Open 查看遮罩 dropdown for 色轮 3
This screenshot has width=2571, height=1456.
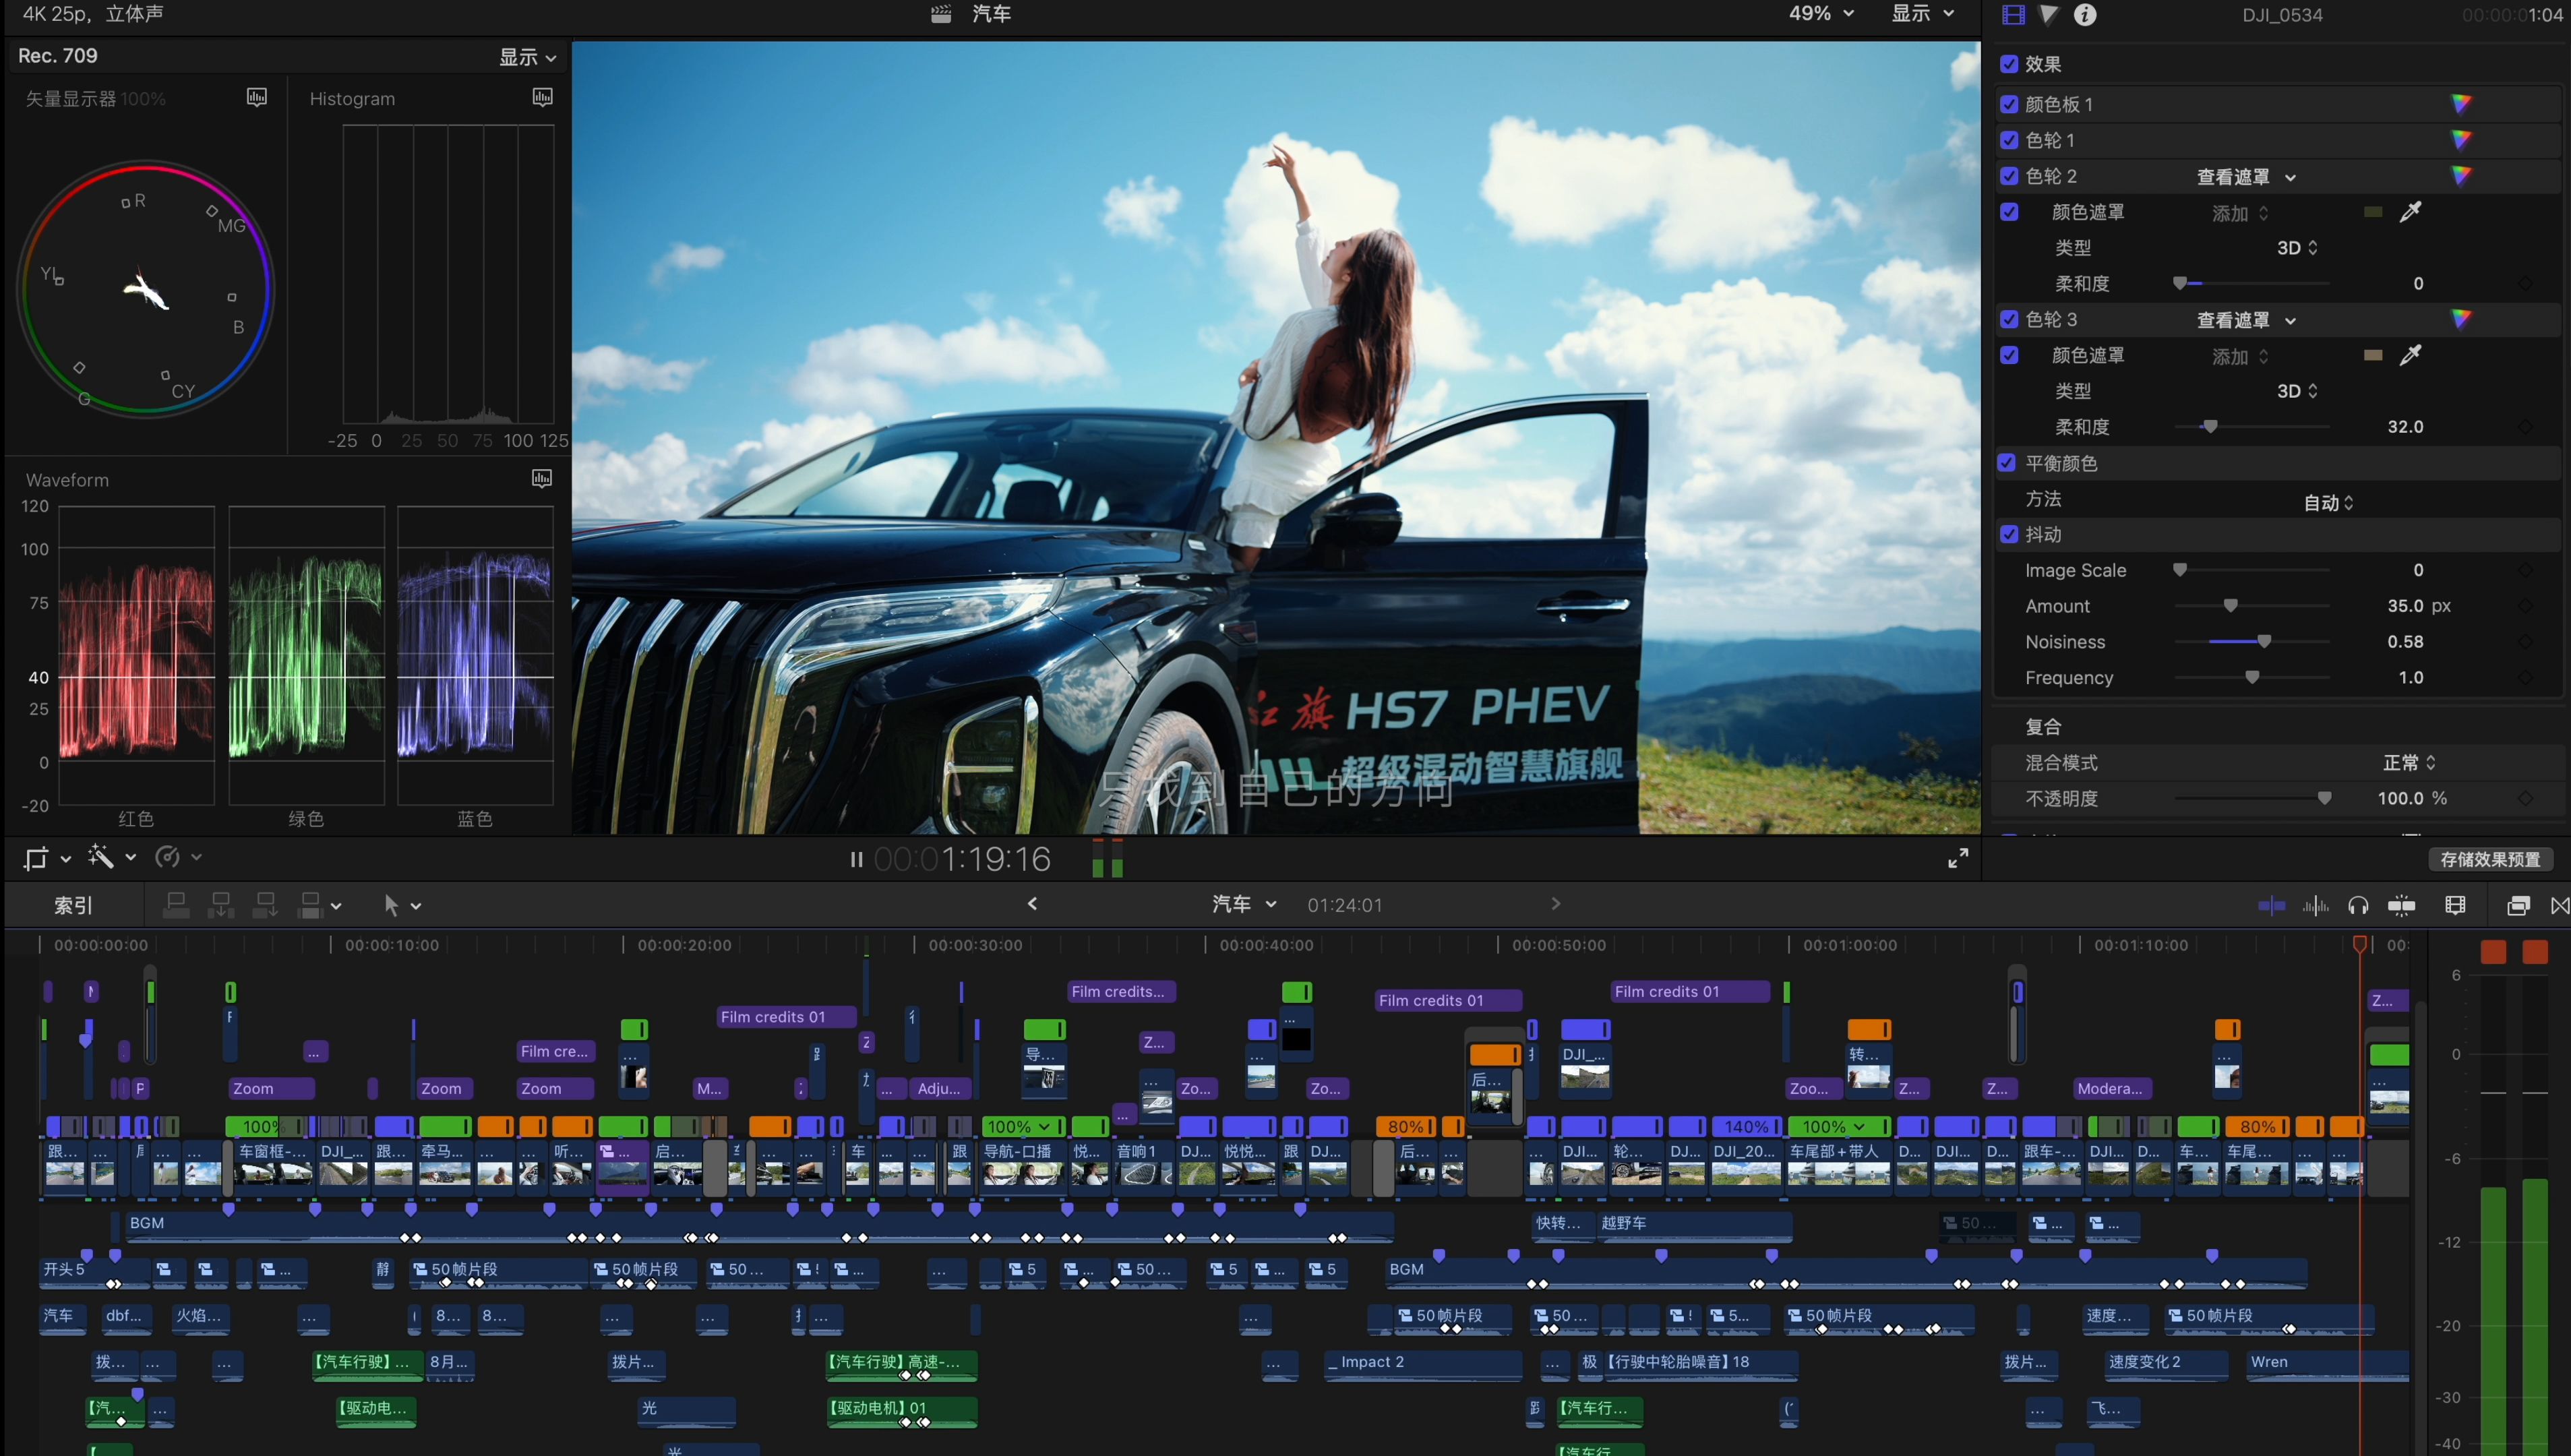click(2246, 320)
